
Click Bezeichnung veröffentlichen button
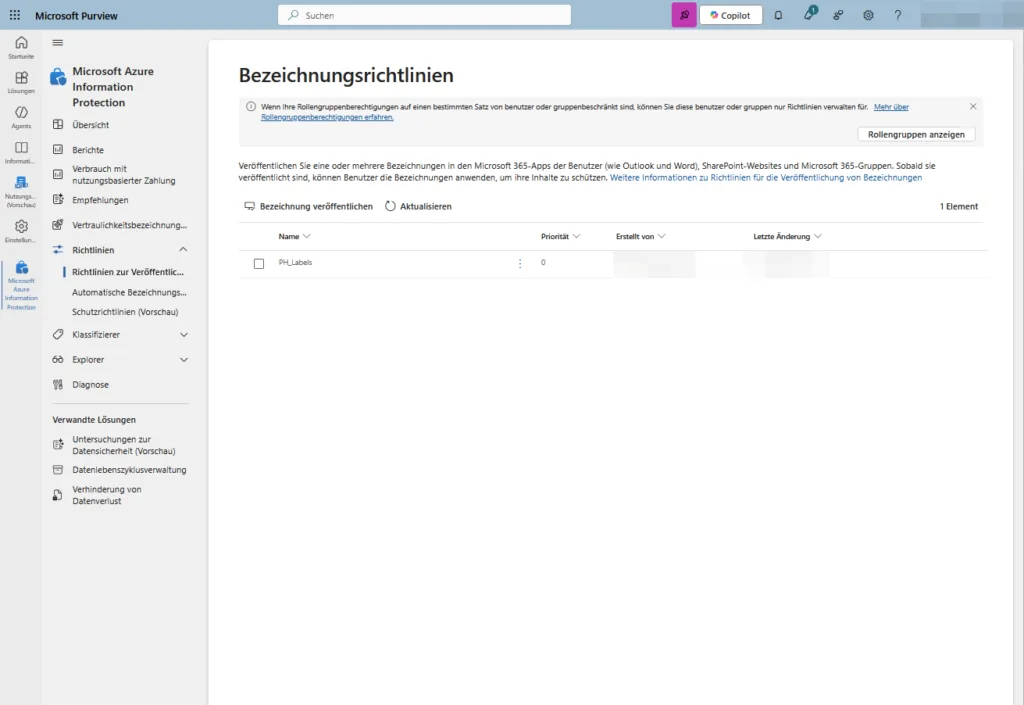coord(309,206)
